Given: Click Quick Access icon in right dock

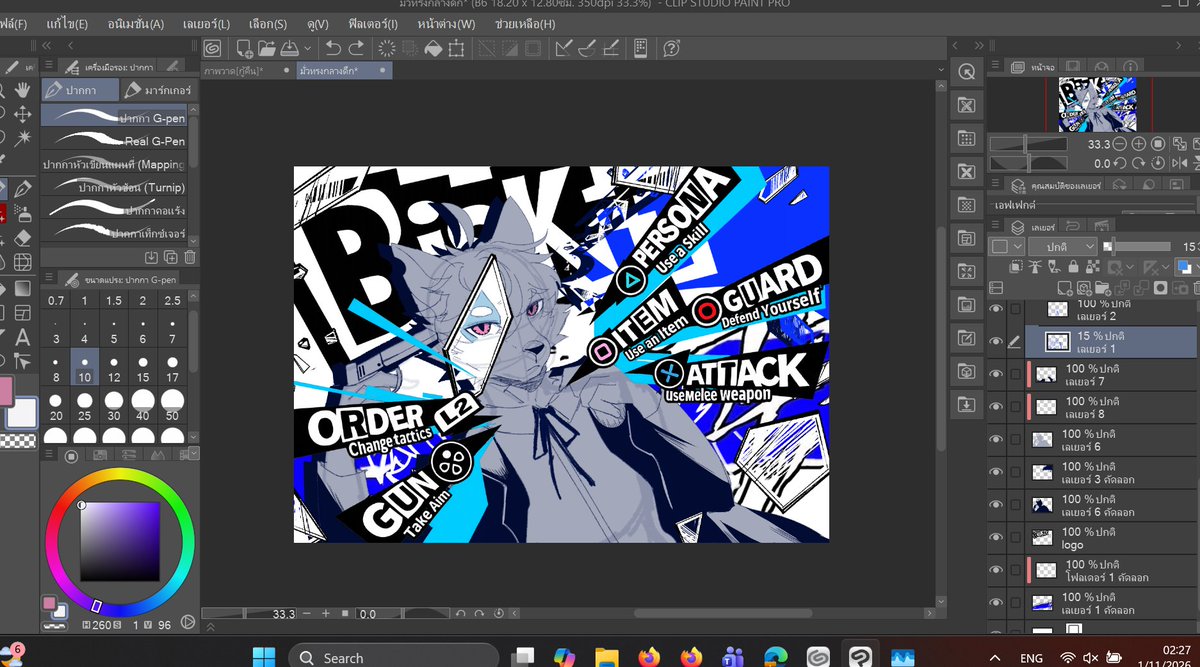Looking at the screenshot, I should coord(966,72).
